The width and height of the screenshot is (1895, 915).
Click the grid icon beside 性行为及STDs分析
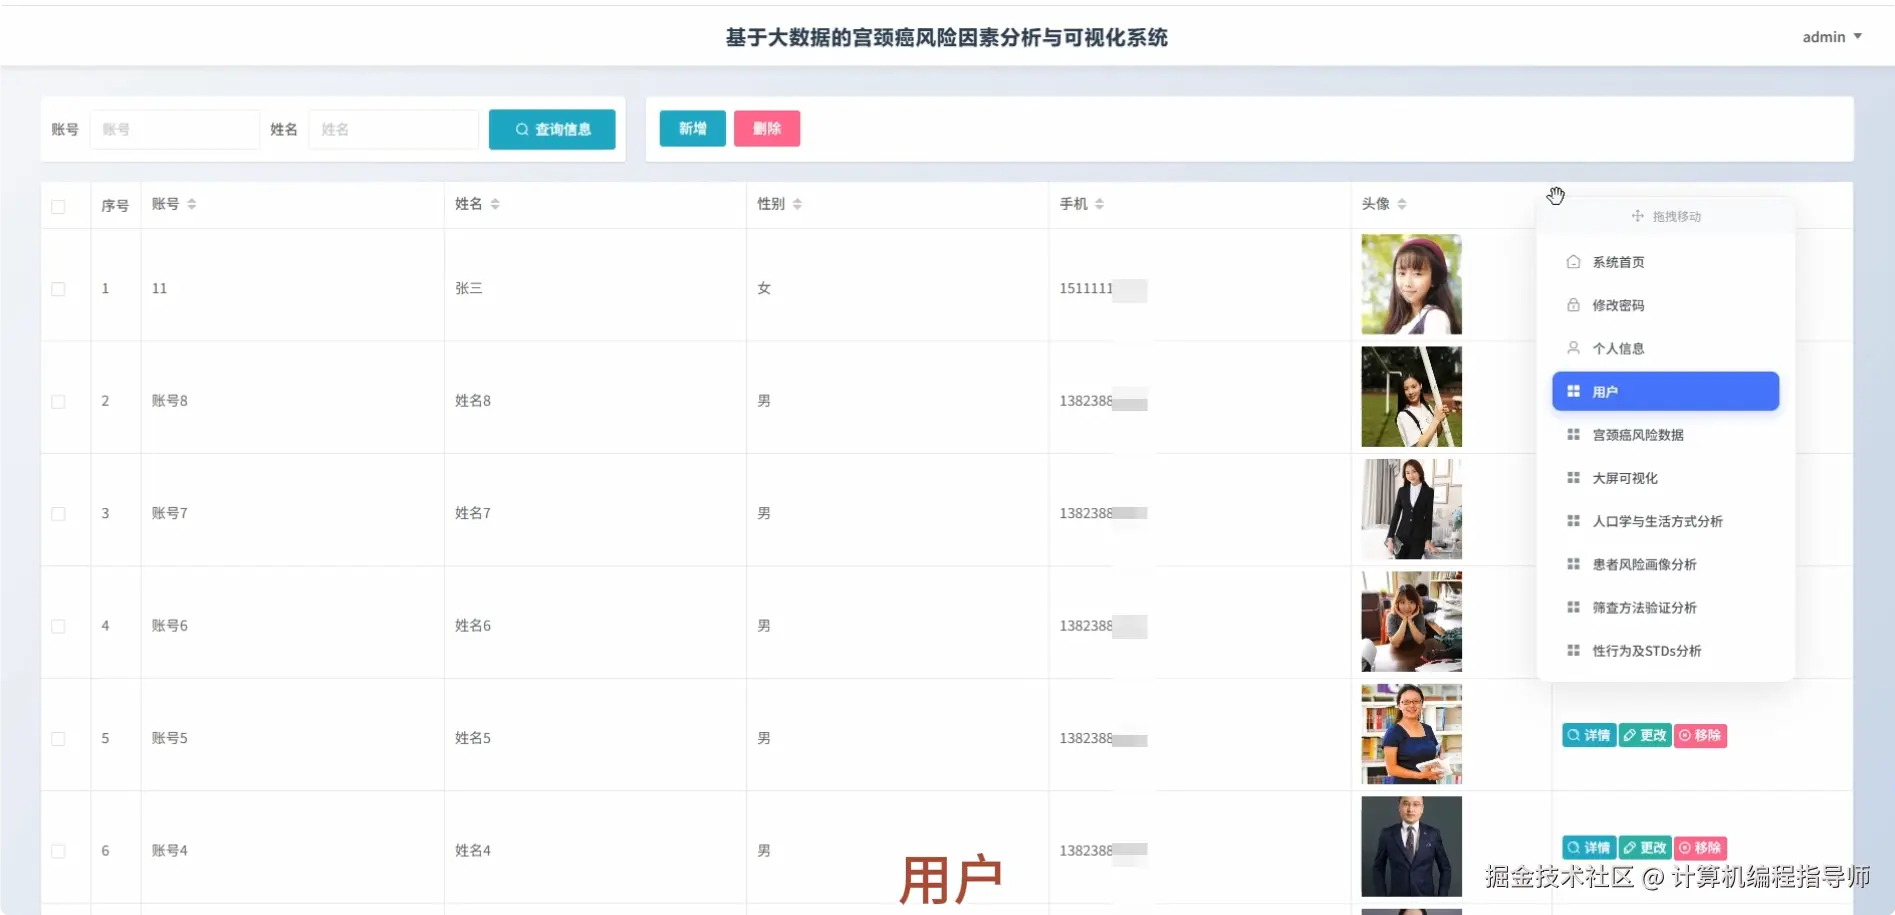(1573, 650)
